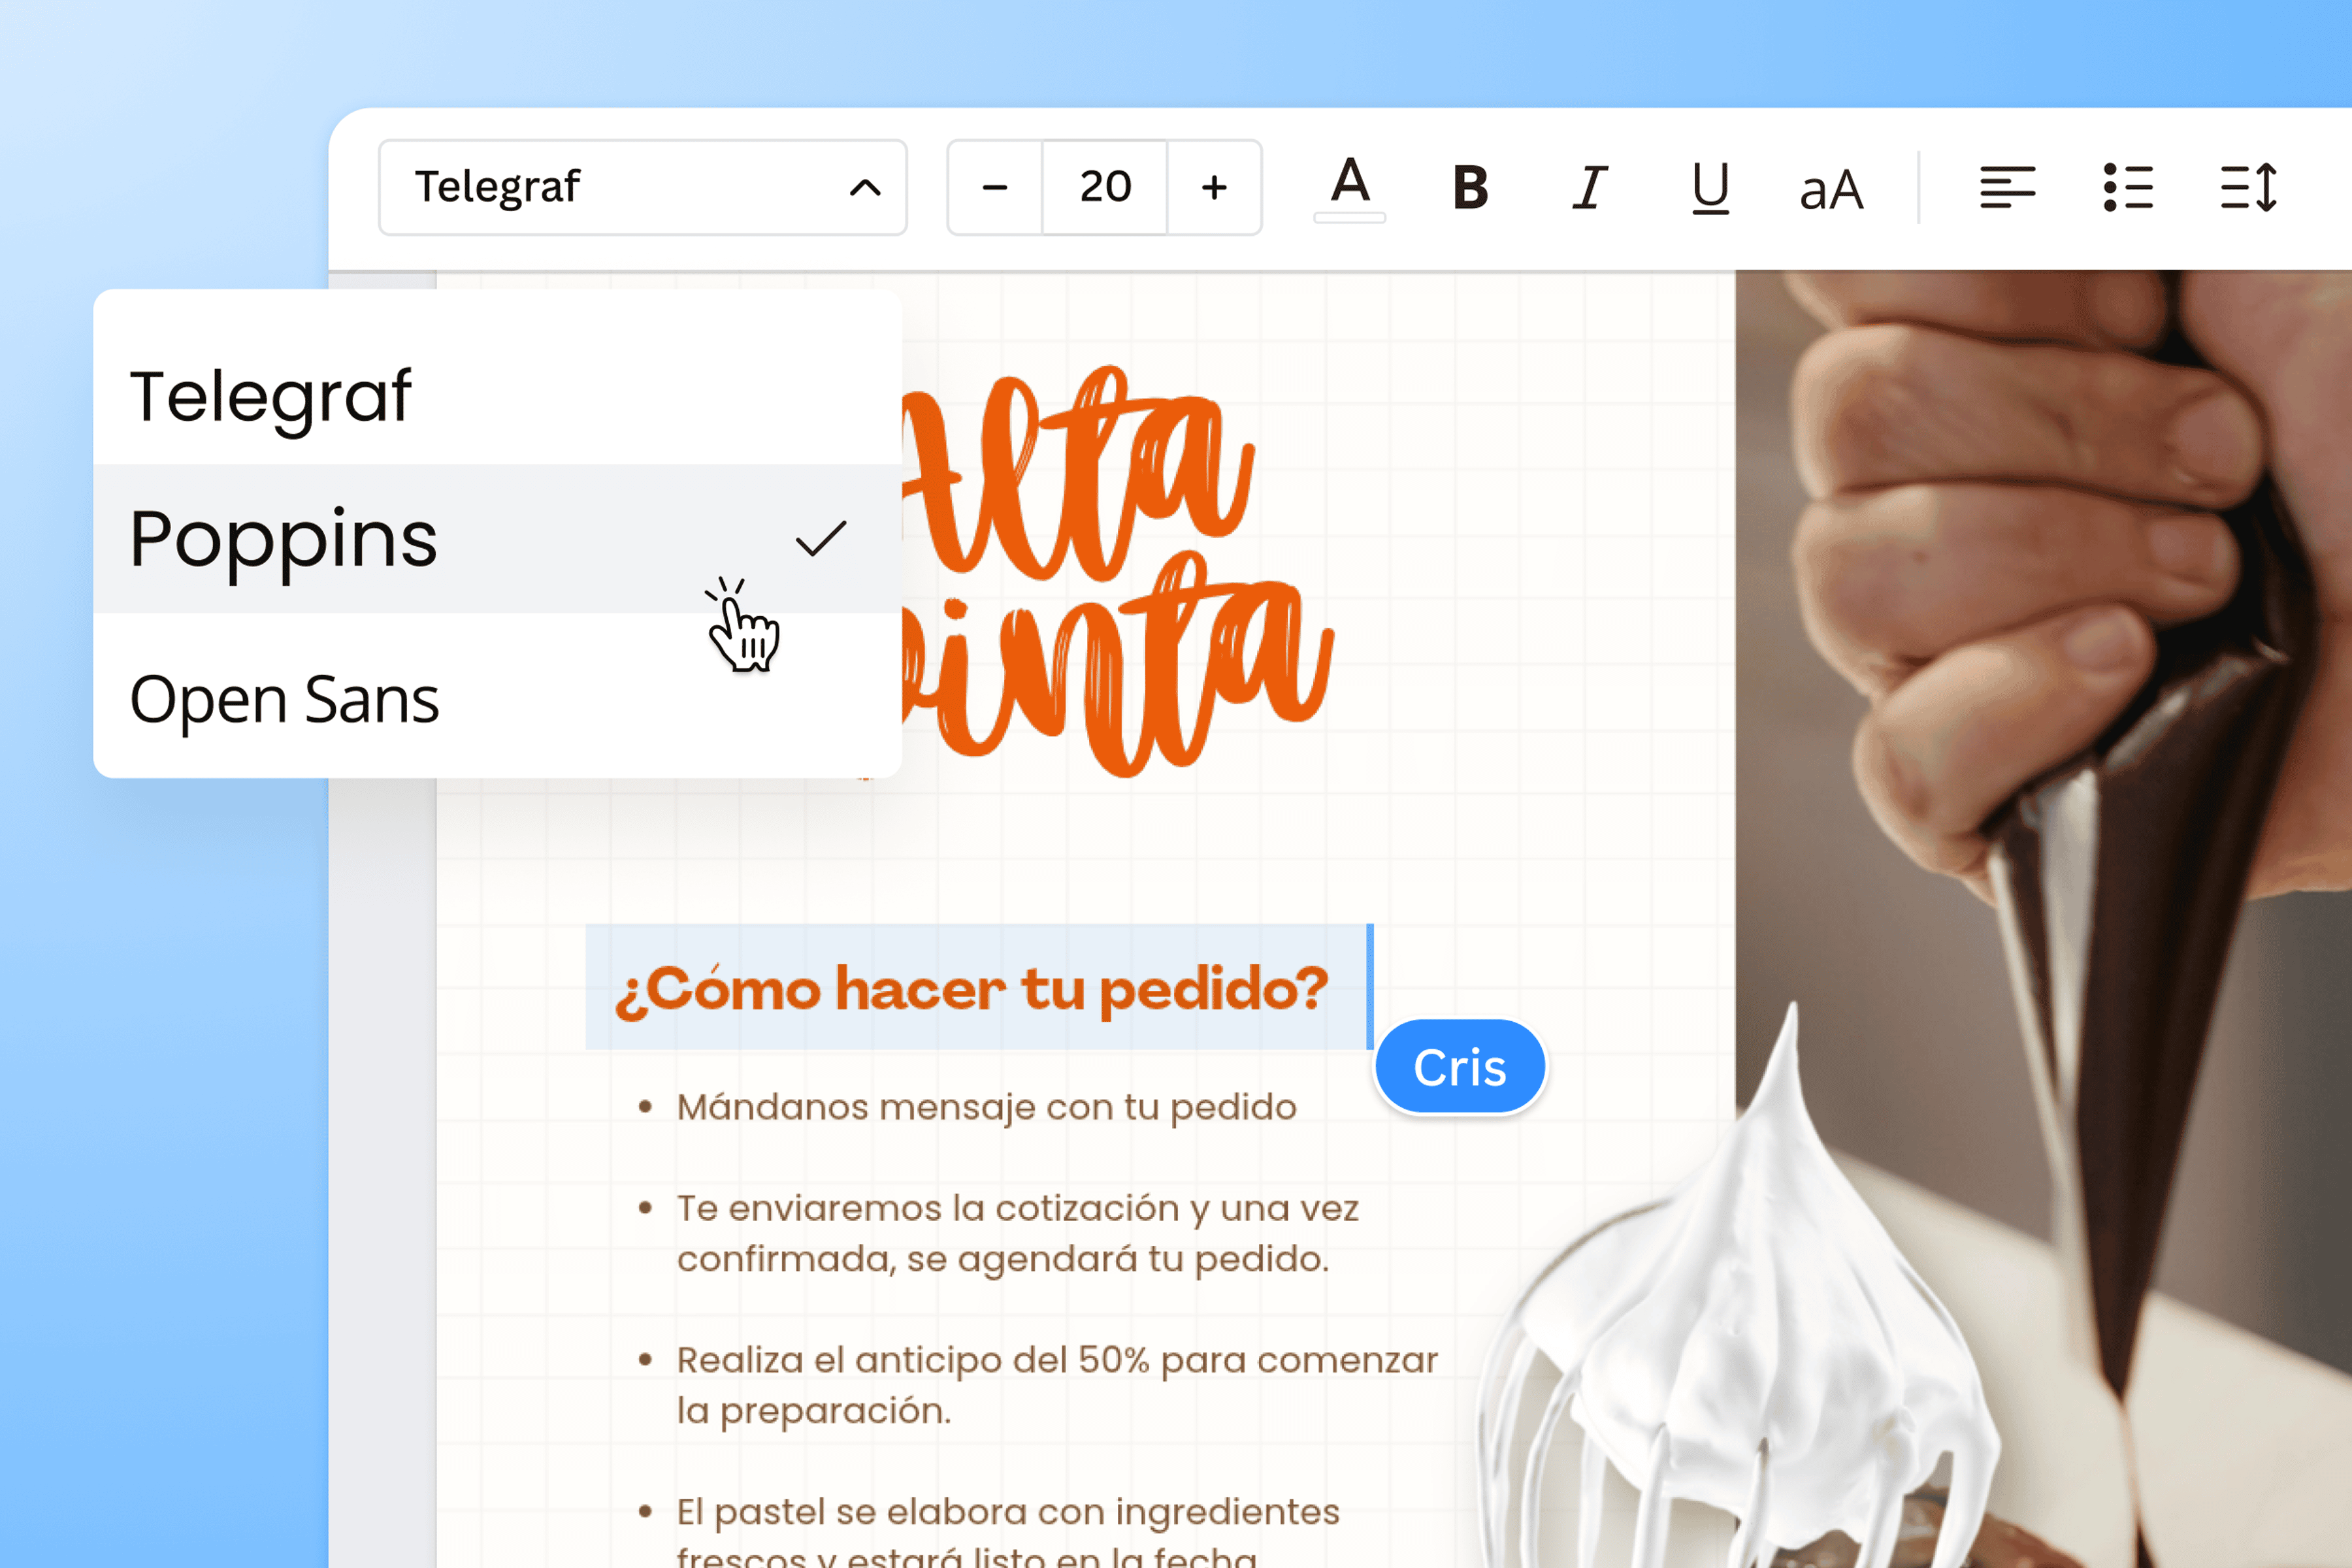This screenshot has height=1568, width=2352.
Task: Select the pastry piping bag photo
Action: [x=2043, y=918]
